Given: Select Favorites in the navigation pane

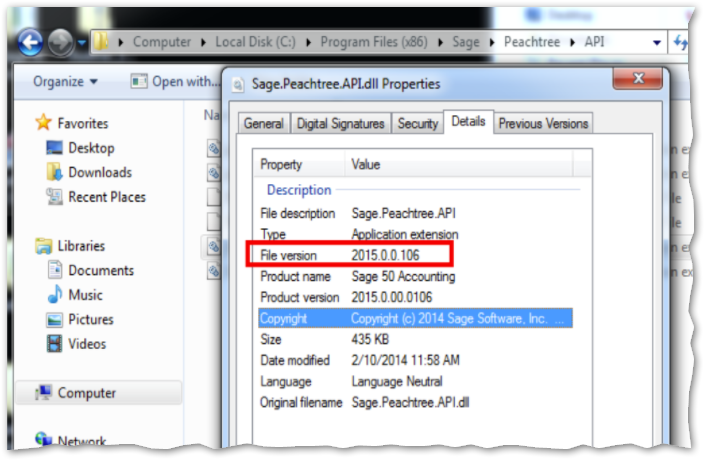Looking at the screenshot, I should coord(83,123).
